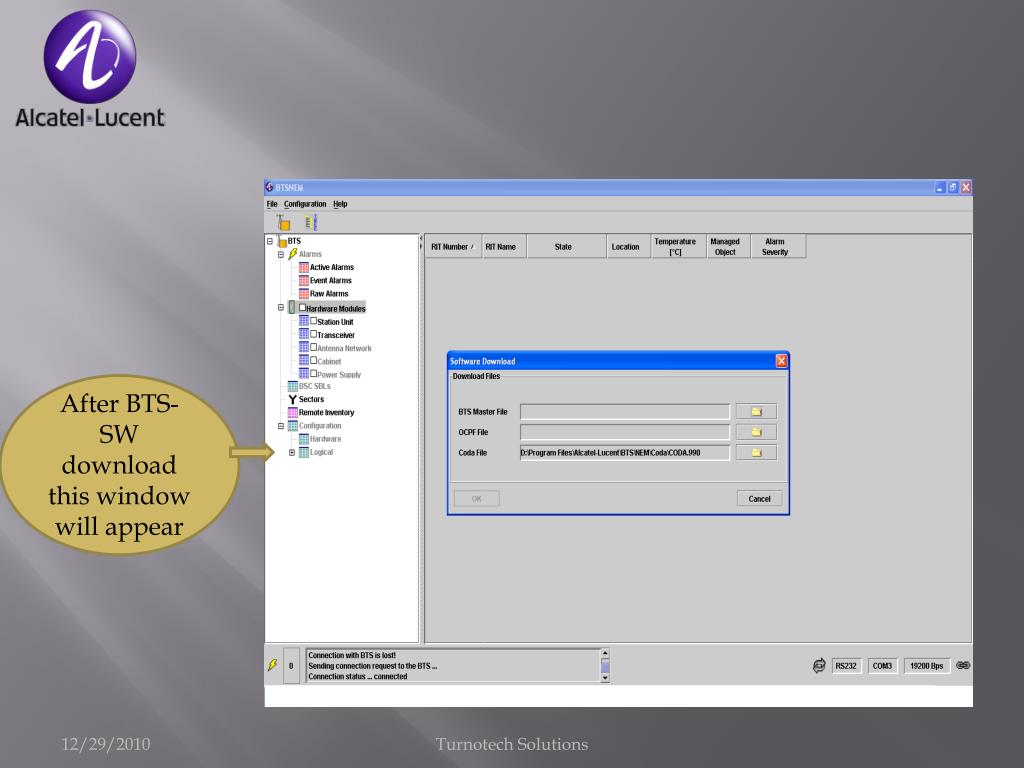Click the Coda File path field

pyautogui.click(x=625, y=453)
